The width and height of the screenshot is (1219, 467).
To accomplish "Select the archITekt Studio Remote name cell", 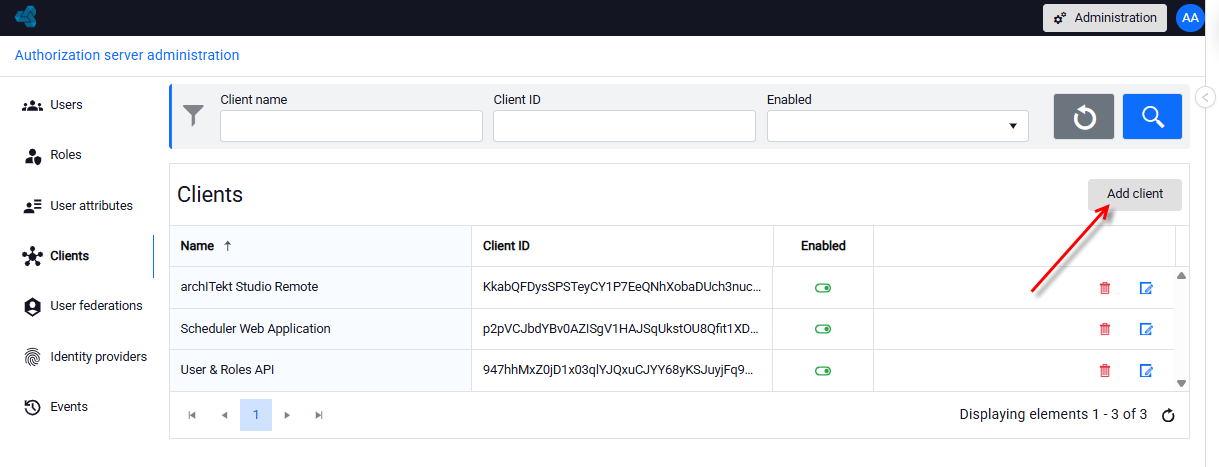I will [320, 287].
